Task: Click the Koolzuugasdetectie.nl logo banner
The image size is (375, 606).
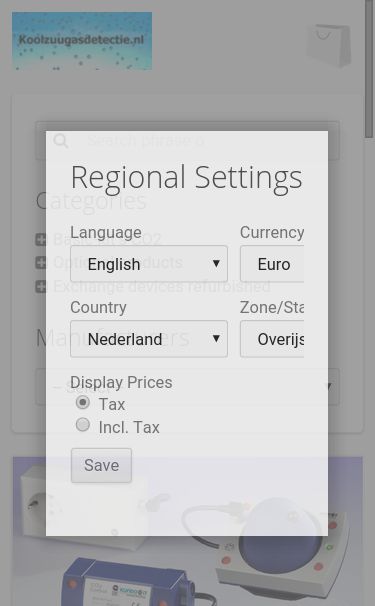Action: [82, 41]
